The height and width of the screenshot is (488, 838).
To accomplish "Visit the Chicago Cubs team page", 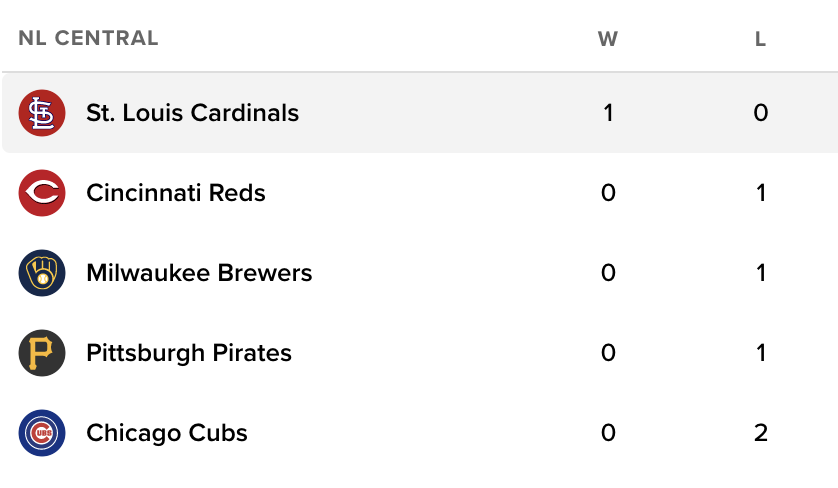I will point(167,433).
